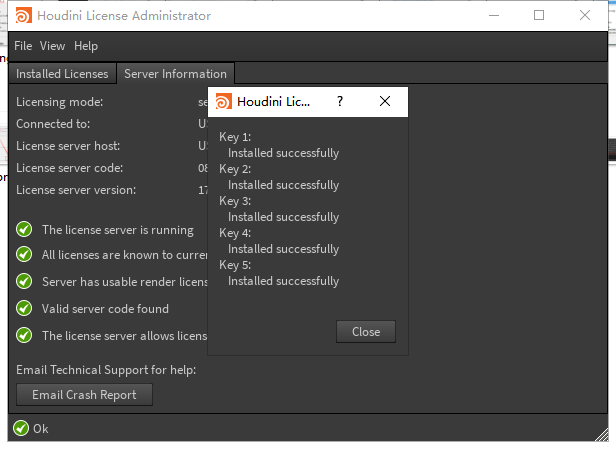Click the green check next to 'license server is running'
This screenshot has width=616, height=449.
24,229
